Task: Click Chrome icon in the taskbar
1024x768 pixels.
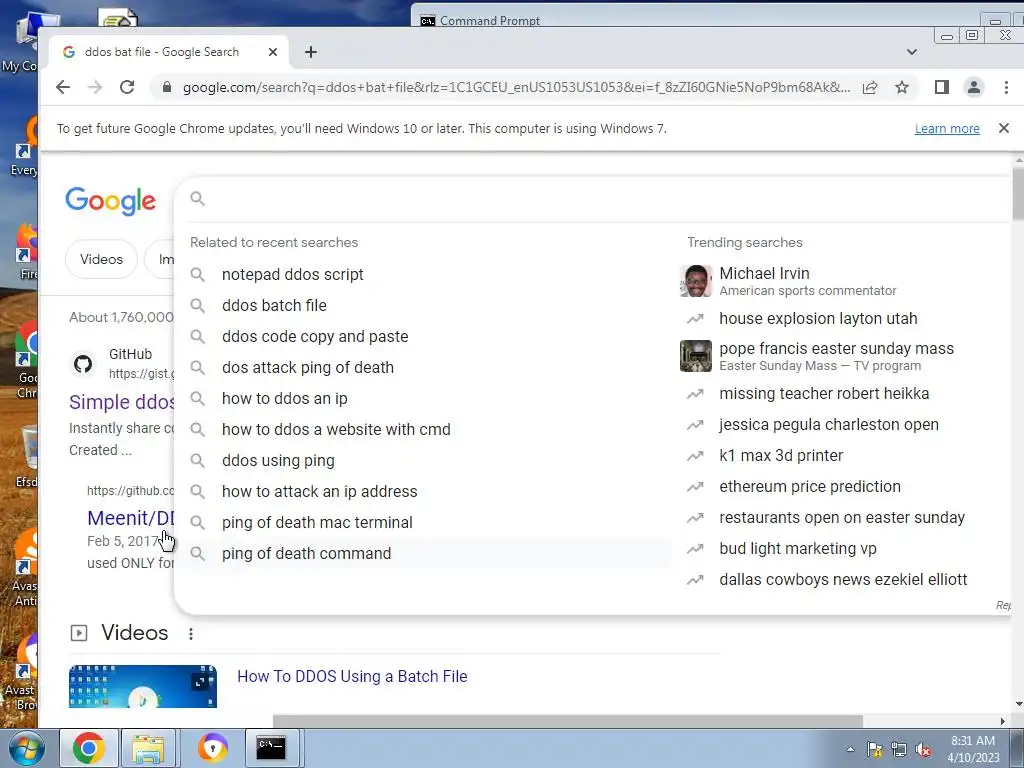Action: 89,748
